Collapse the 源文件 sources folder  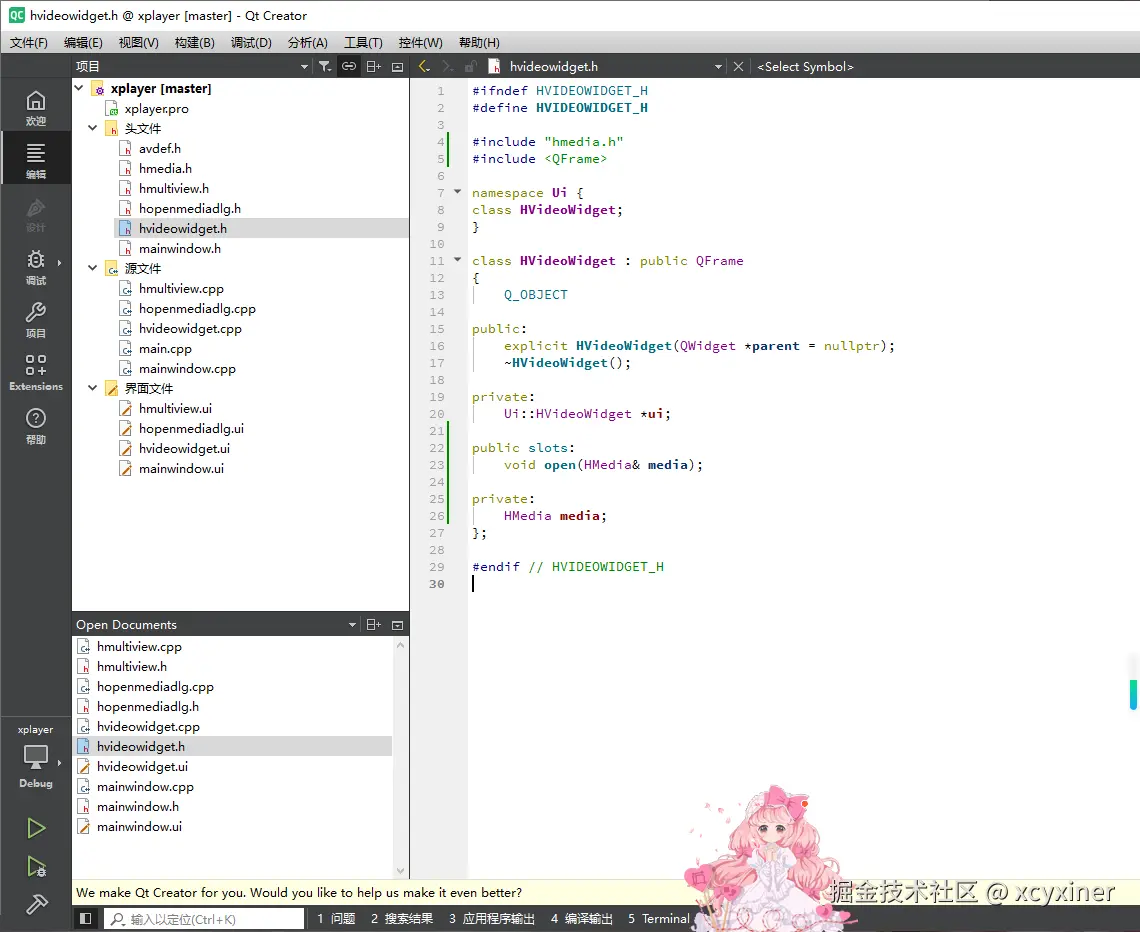tap(93, 268)
